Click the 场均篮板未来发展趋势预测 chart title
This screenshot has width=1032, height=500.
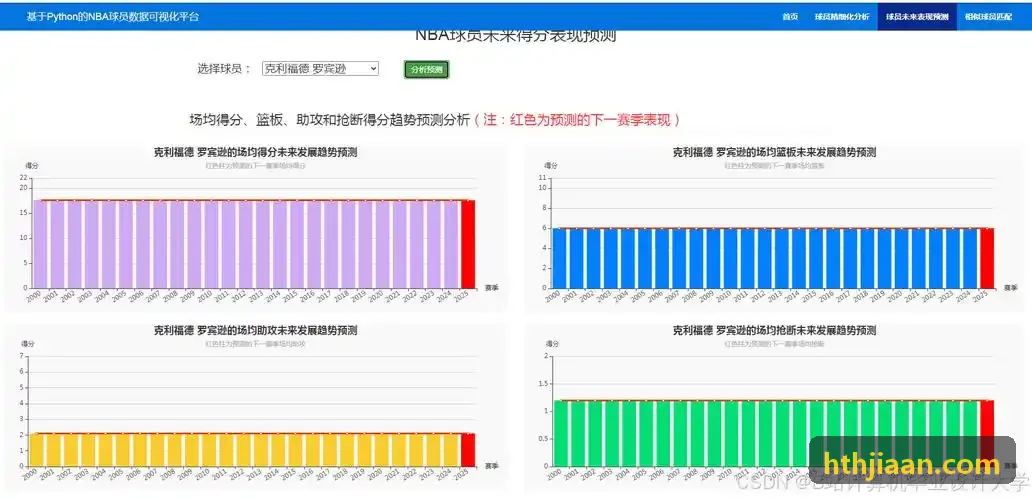point(774,152)
